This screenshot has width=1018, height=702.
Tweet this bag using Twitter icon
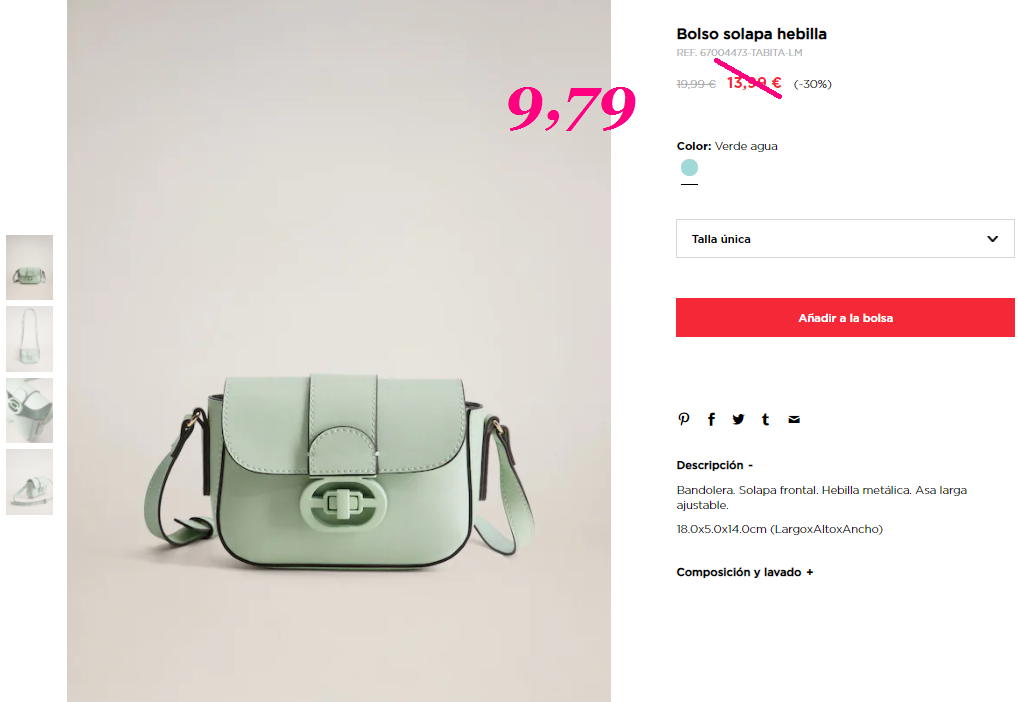[738, 420]
